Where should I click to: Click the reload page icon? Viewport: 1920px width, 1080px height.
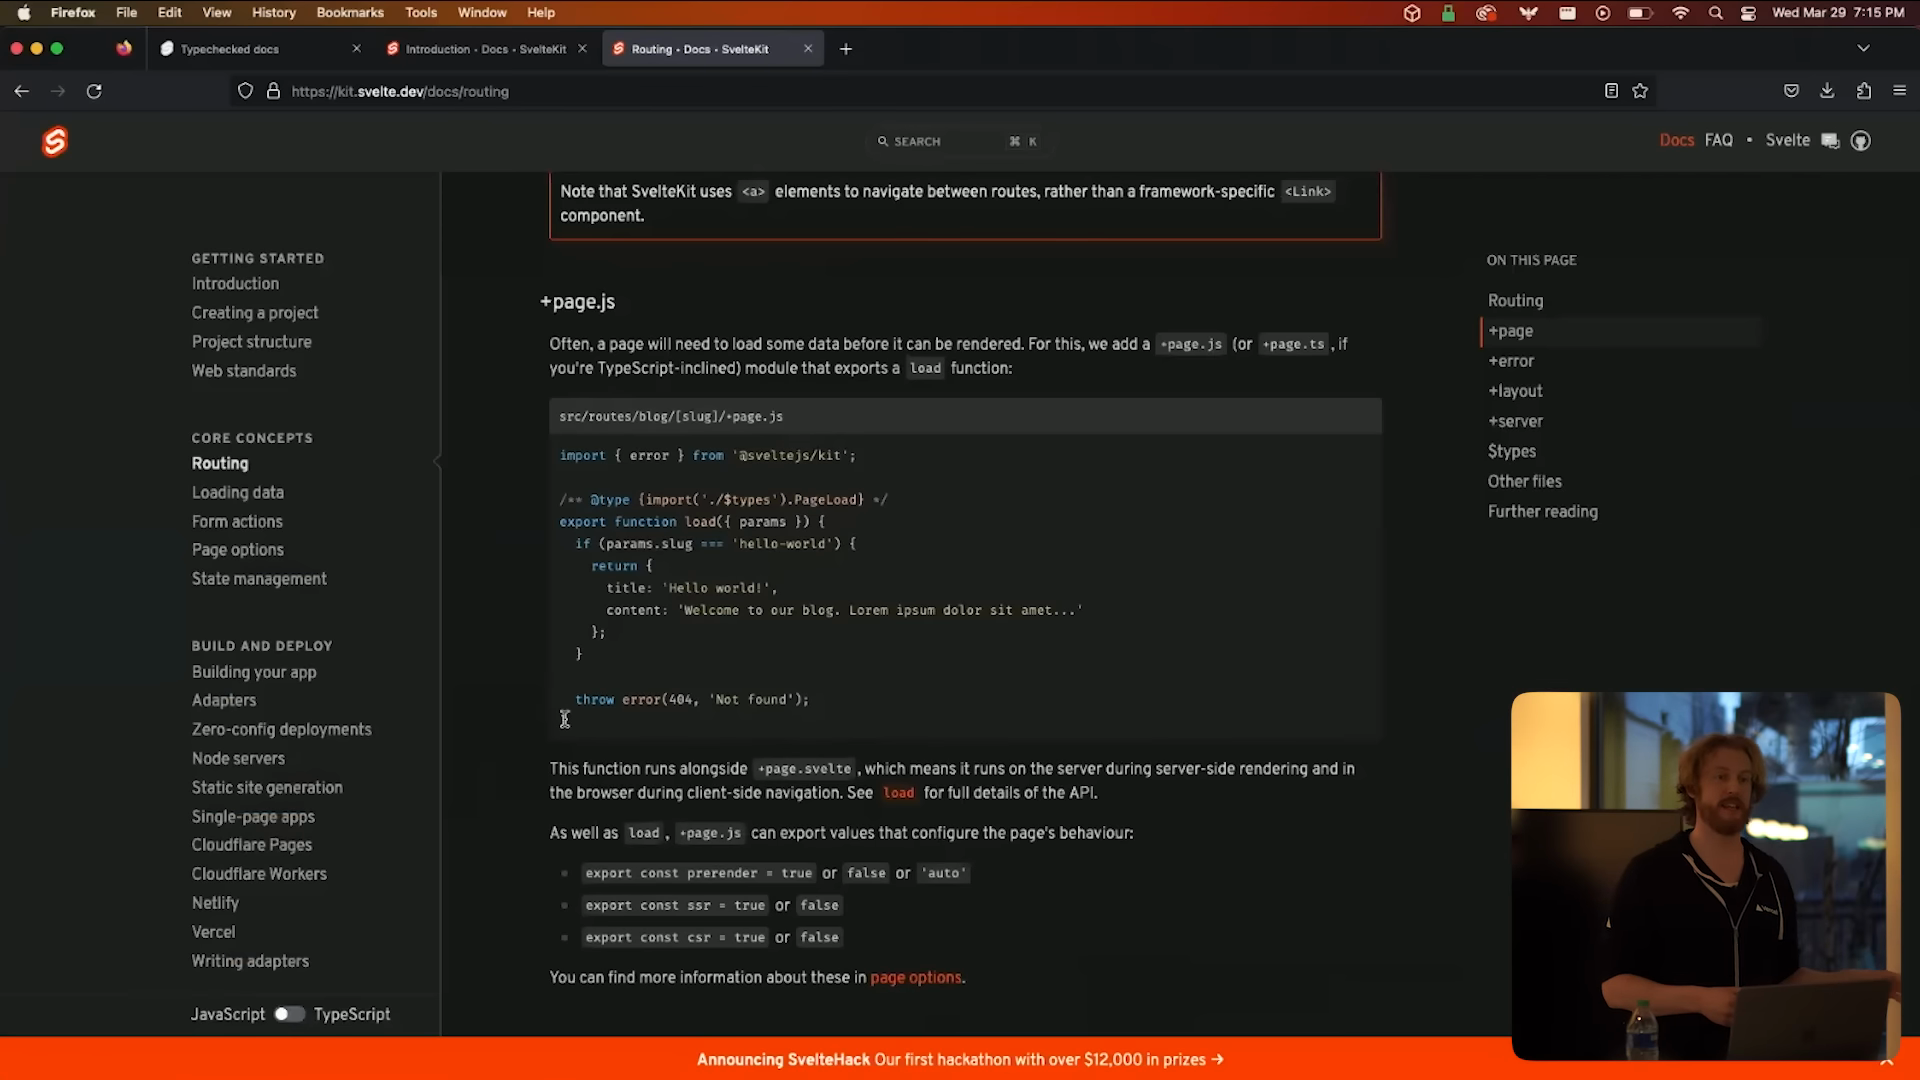[94, 91]
